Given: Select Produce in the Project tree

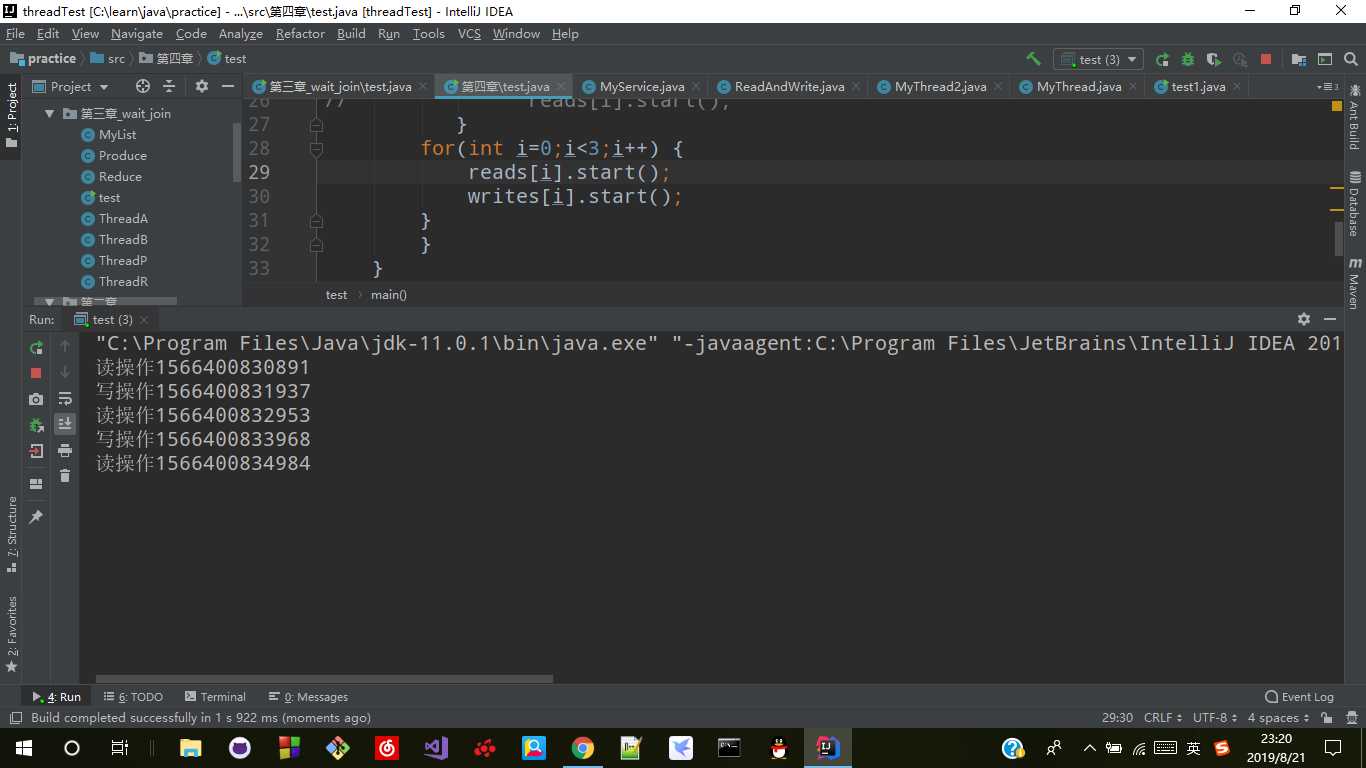Looking at the screenshot, I should click(x=122, y=156).
